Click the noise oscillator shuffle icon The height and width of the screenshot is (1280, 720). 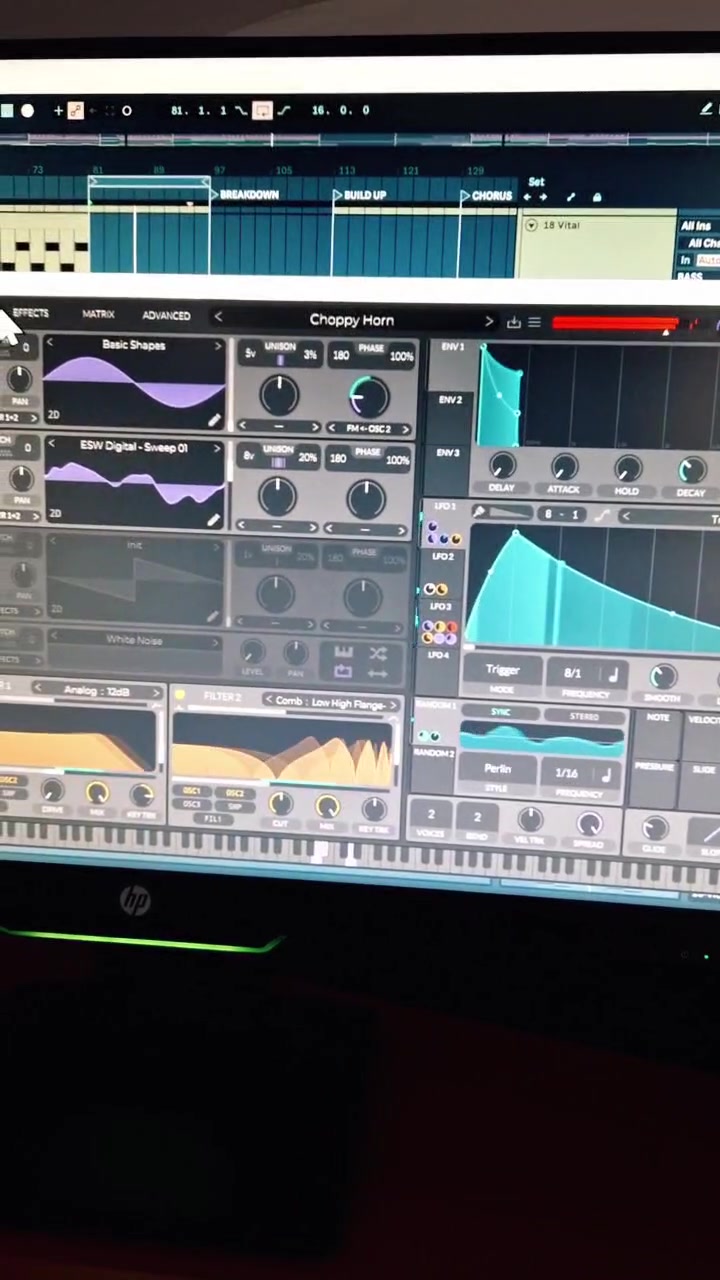[378, 654]
